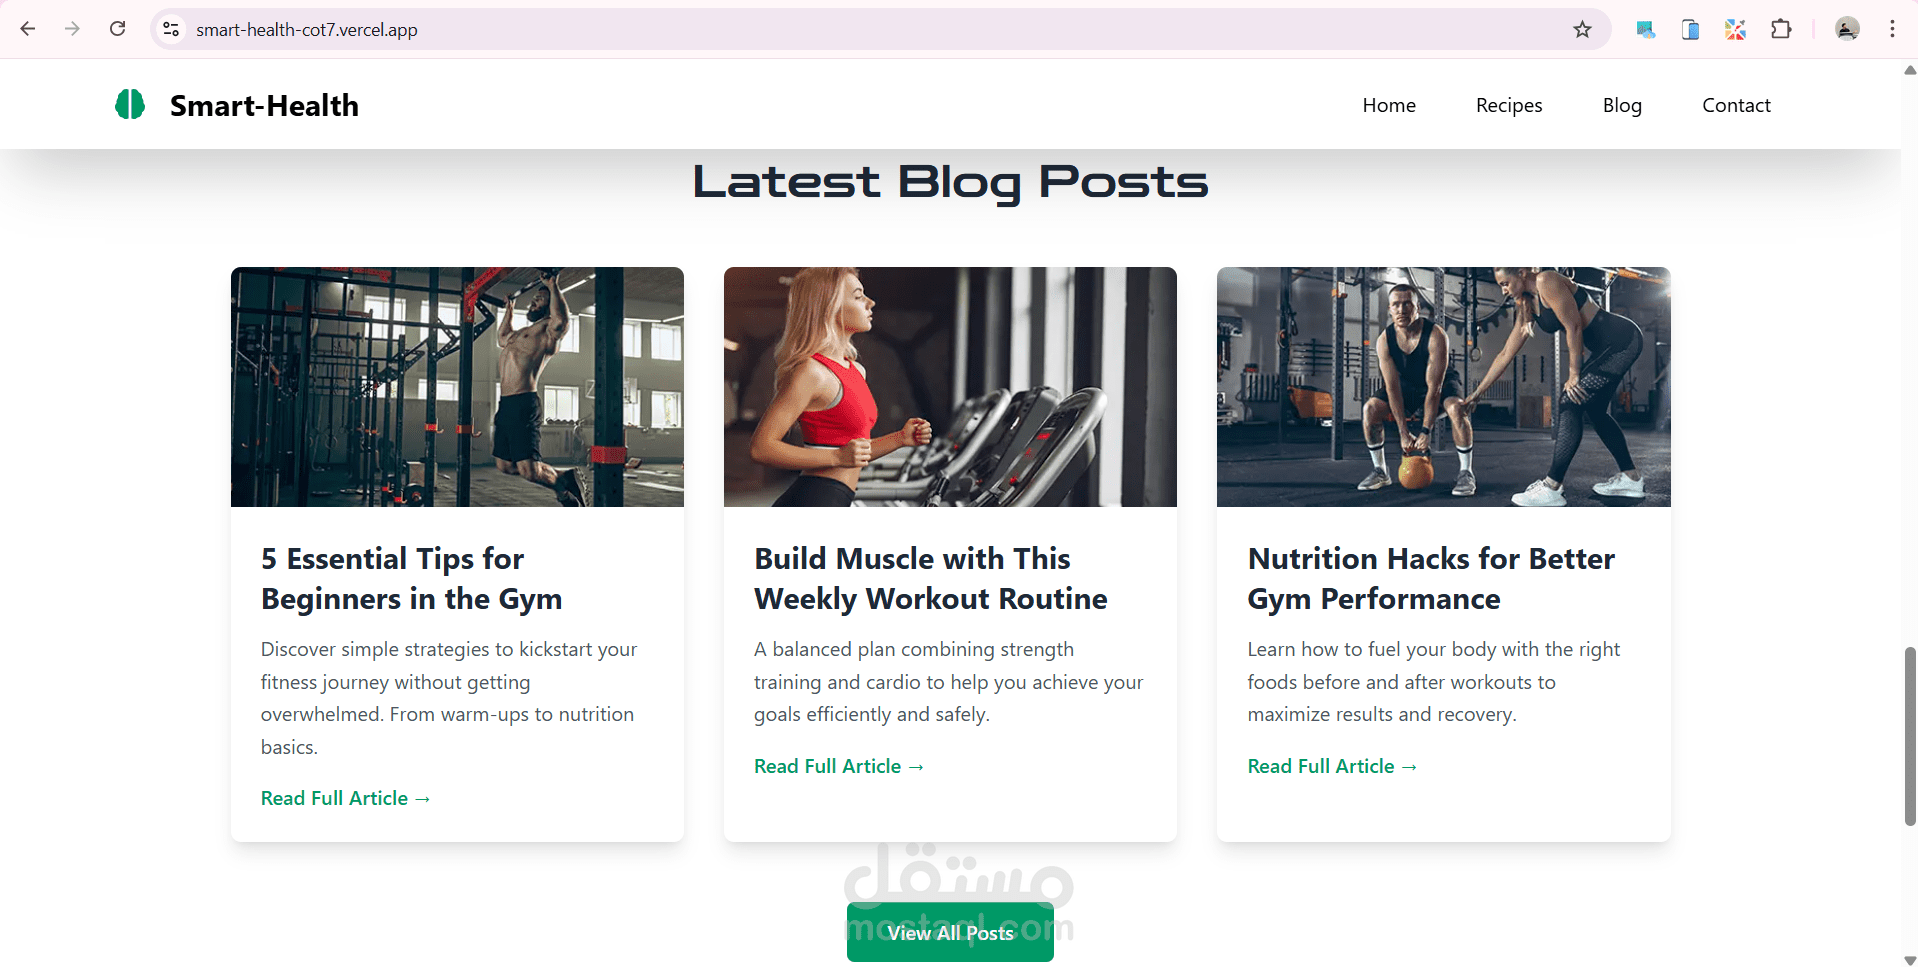The height and width of the screenshot is (967, 1918).
Task: Click the View All Posts button
Action: click(950, 932)
